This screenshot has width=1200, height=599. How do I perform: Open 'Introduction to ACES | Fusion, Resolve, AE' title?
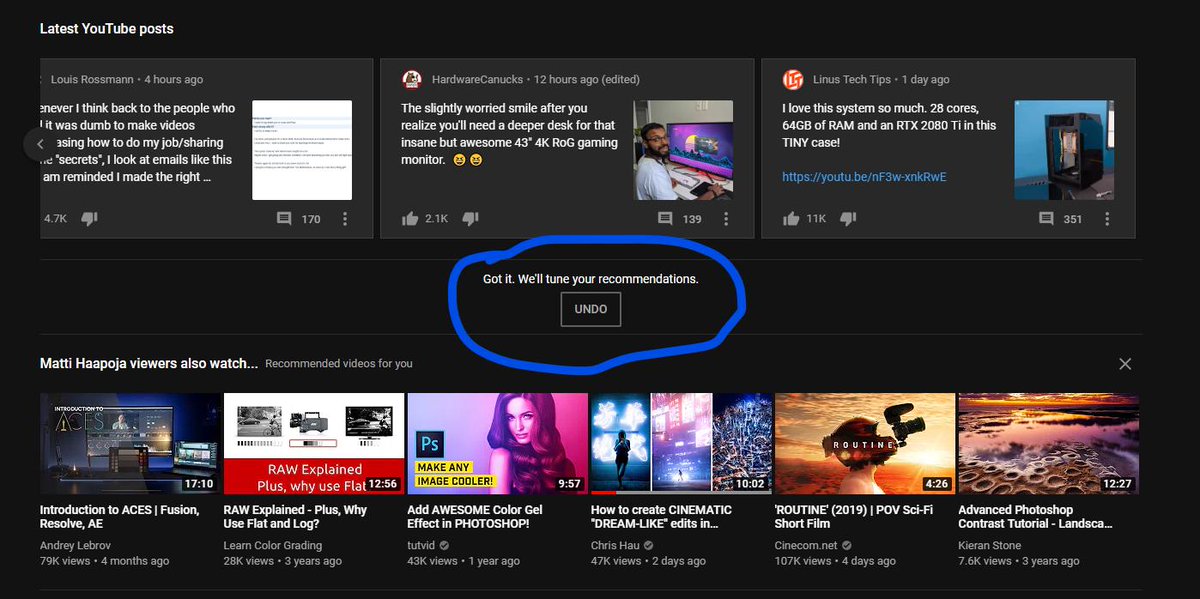(x=120, y=517)
